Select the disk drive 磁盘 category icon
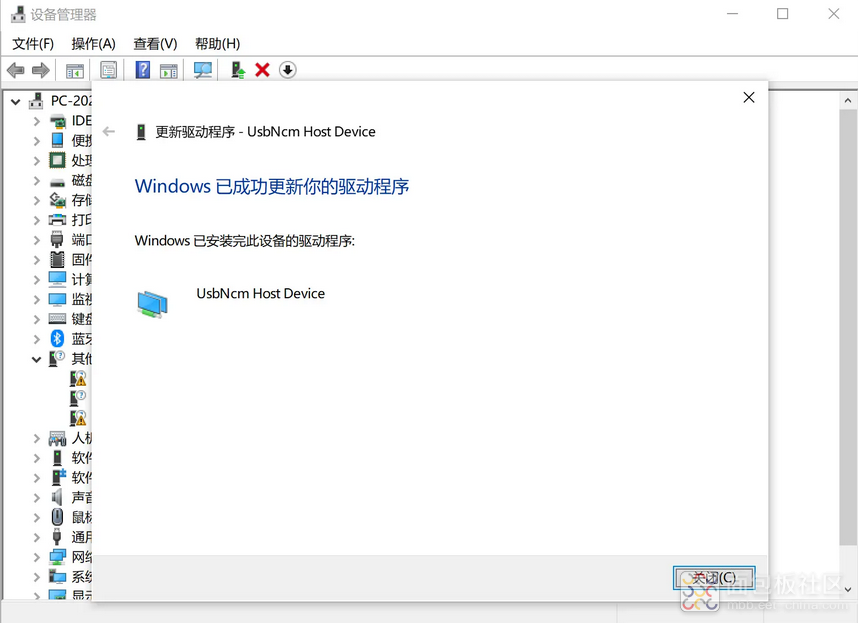 point(57,181)
